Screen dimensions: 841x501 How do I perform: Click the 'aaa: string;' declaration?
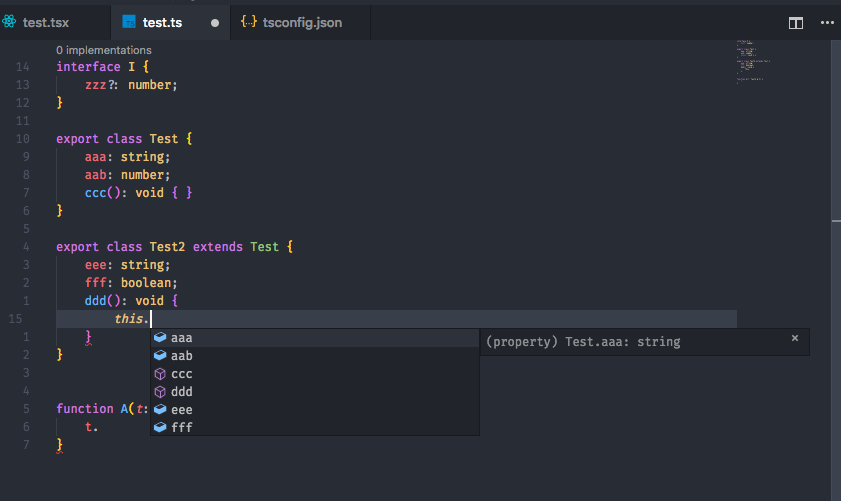click(x=127, y=157)
